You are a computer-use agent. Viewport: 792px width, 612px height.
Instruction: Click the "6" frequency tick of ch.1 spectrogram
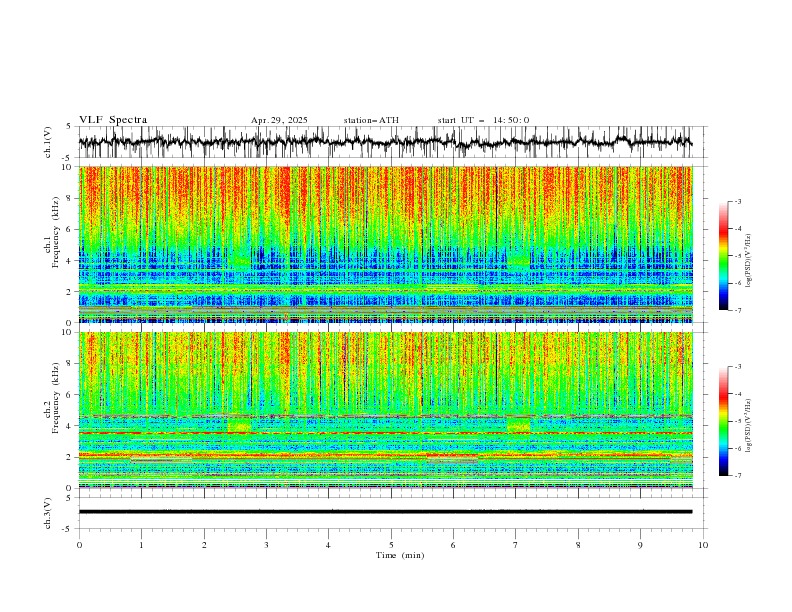pos(70,229)
